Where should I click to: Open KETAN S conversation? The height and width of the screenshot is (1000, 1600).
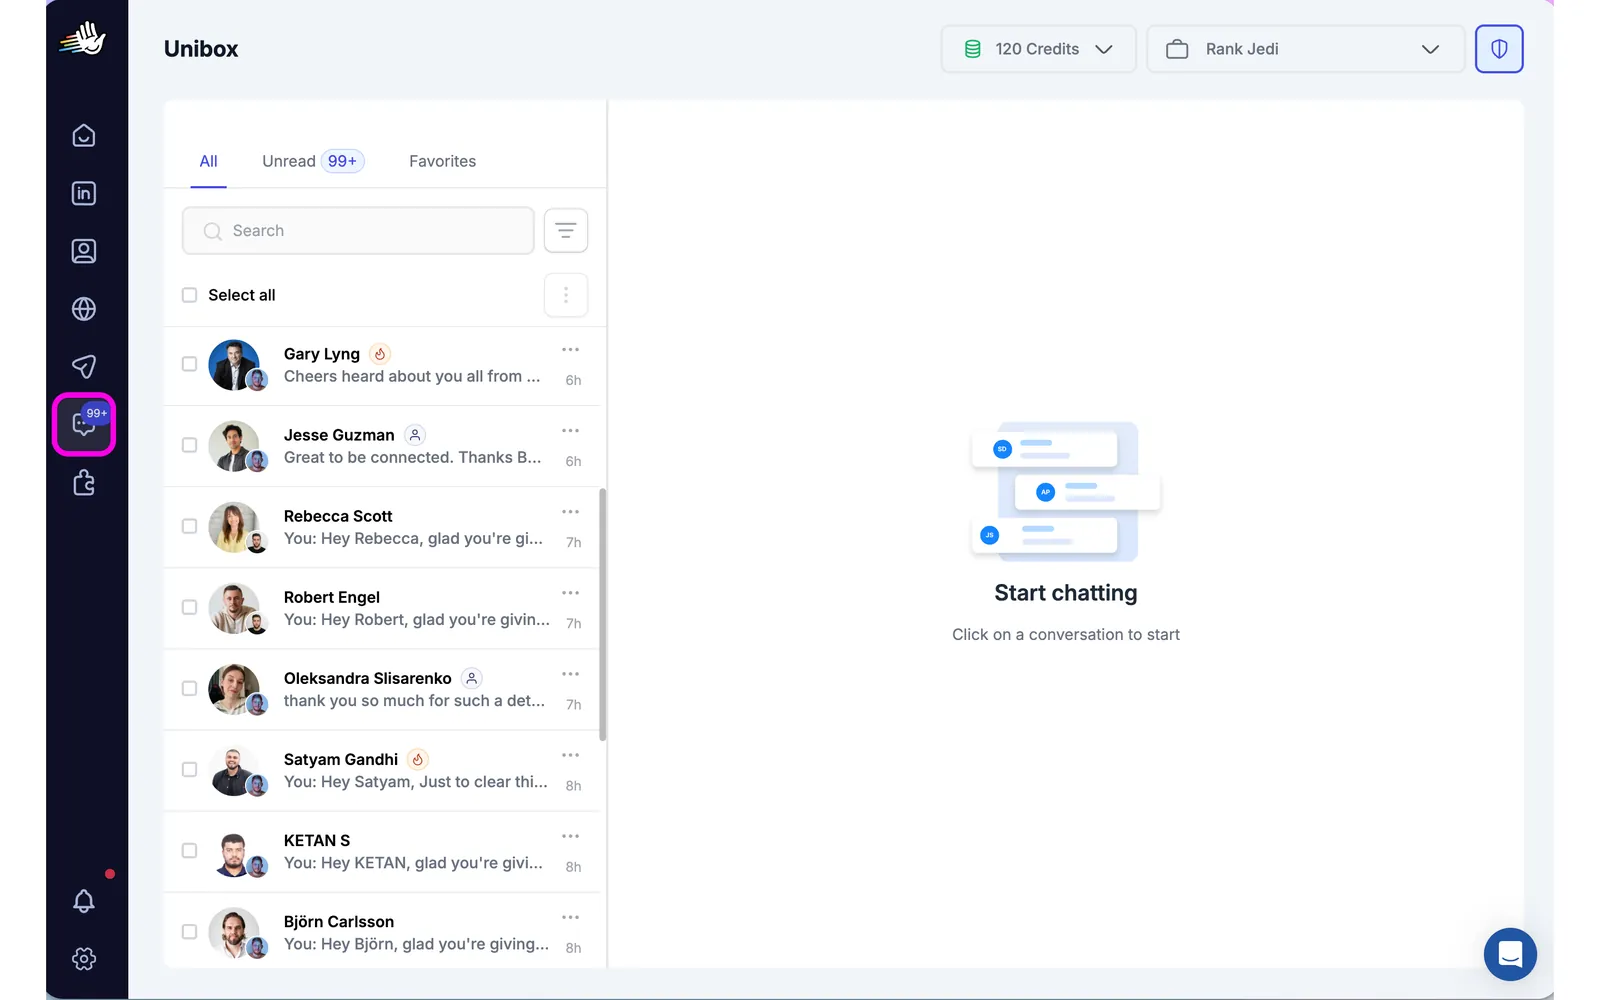tap(383, 851)
